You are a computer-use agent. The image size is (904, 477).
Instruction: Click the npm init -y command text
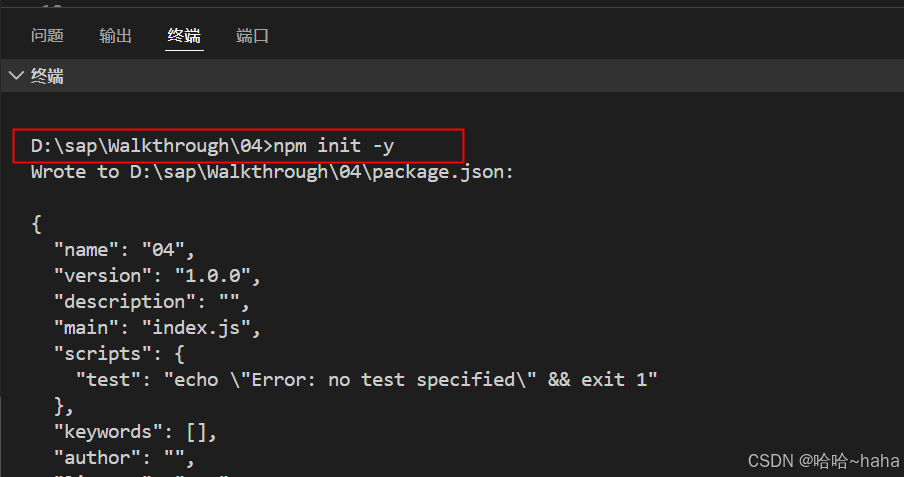click(333, 146)
